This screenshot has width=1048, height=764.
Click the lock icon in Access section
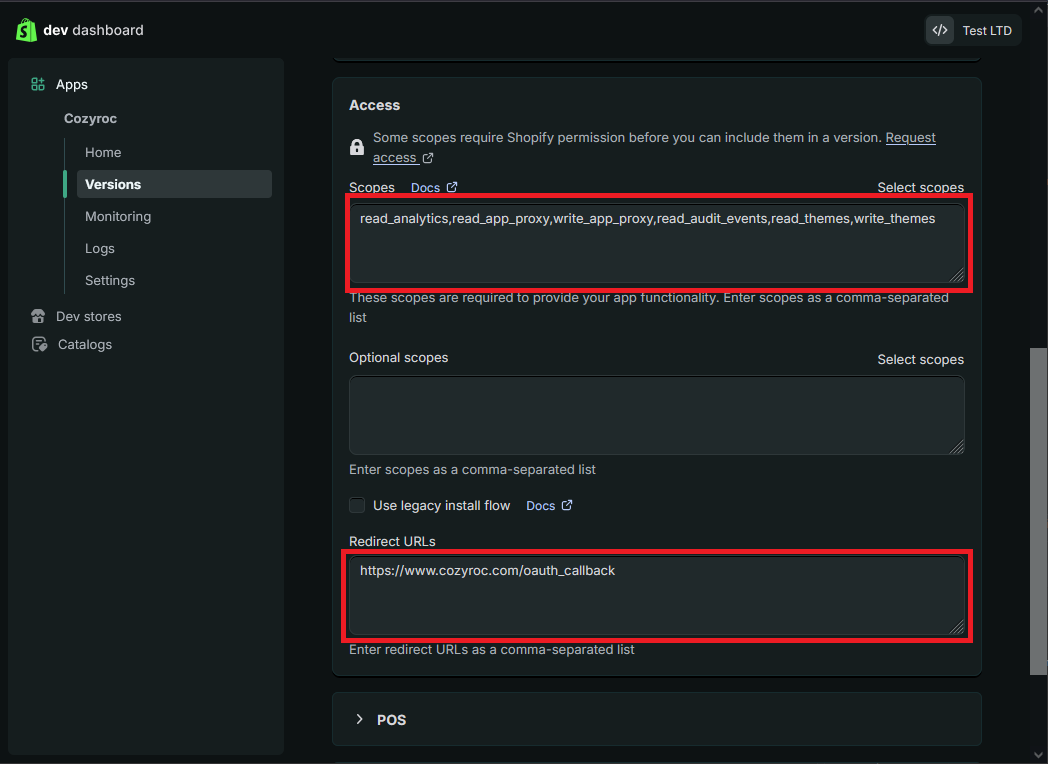[x=357, y=148]
